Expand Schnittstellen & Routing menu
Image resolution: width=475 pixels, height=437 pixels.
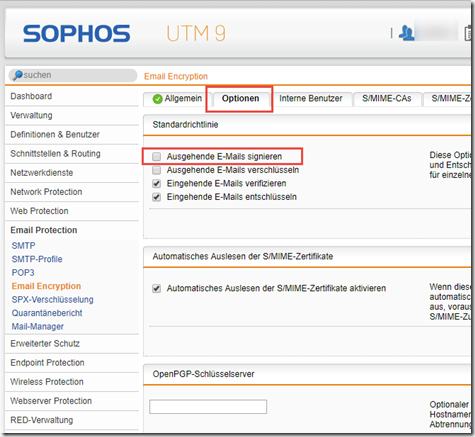pos(72,154)
